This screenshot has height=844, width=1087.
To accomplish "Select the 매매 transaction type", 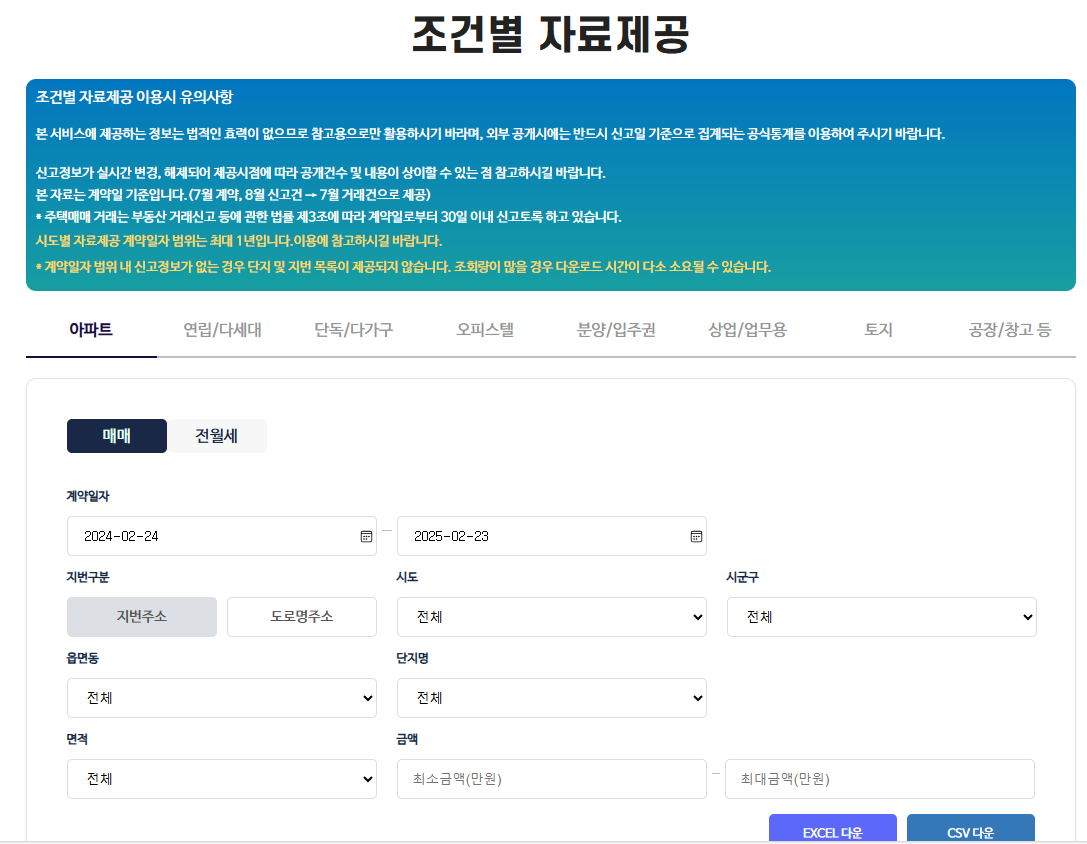I will click(116, 436).
